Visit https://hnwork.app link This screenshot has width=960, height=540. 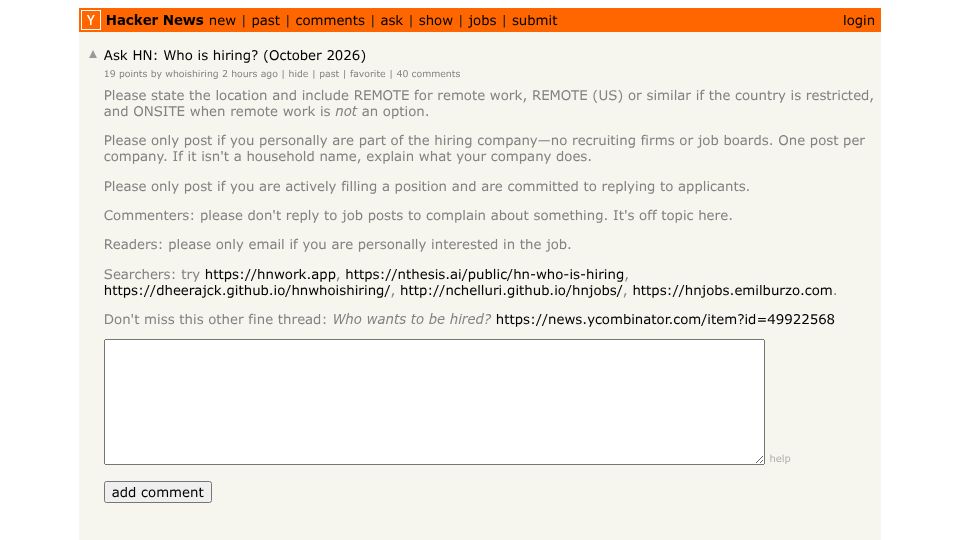pyautogui.click(x=270, y=274)
